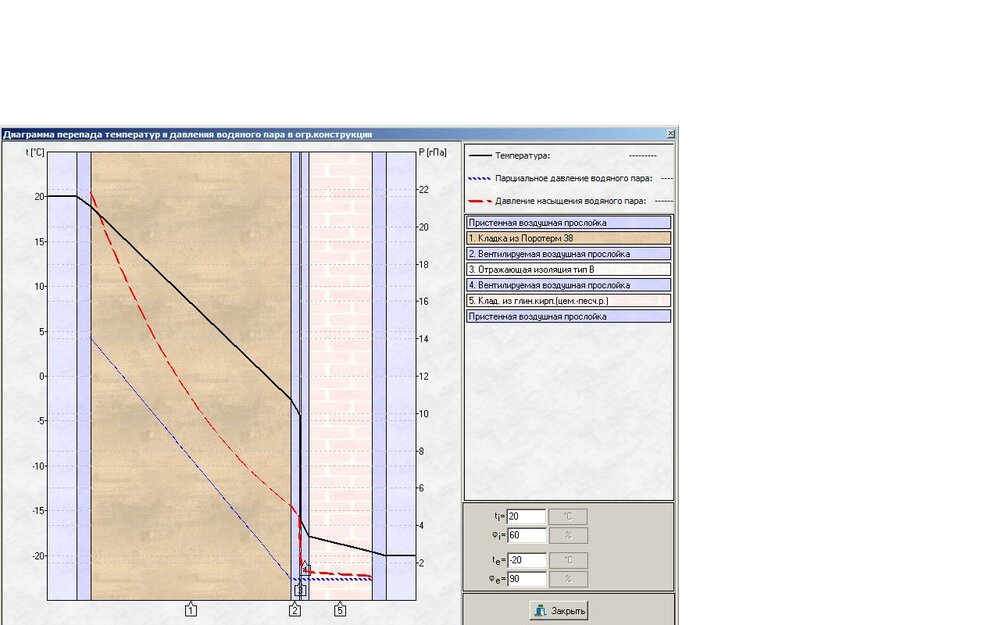Select layer marker 2 below the chart
This screenshot has width=1000, height=625.
tap(295, 610)
